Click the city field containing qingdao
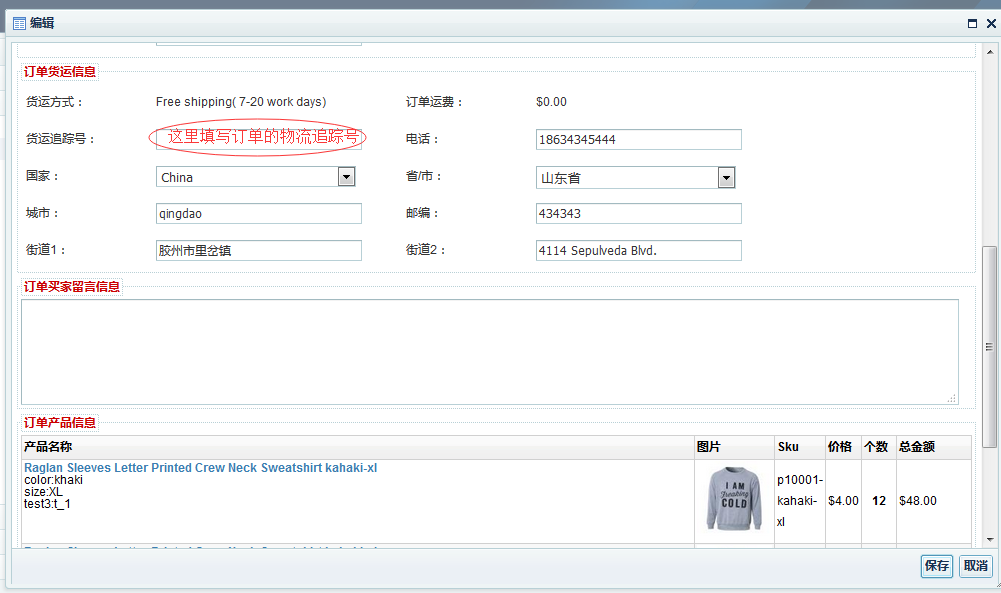Viewport: 1001px width, 593px height. coord(259,213)
